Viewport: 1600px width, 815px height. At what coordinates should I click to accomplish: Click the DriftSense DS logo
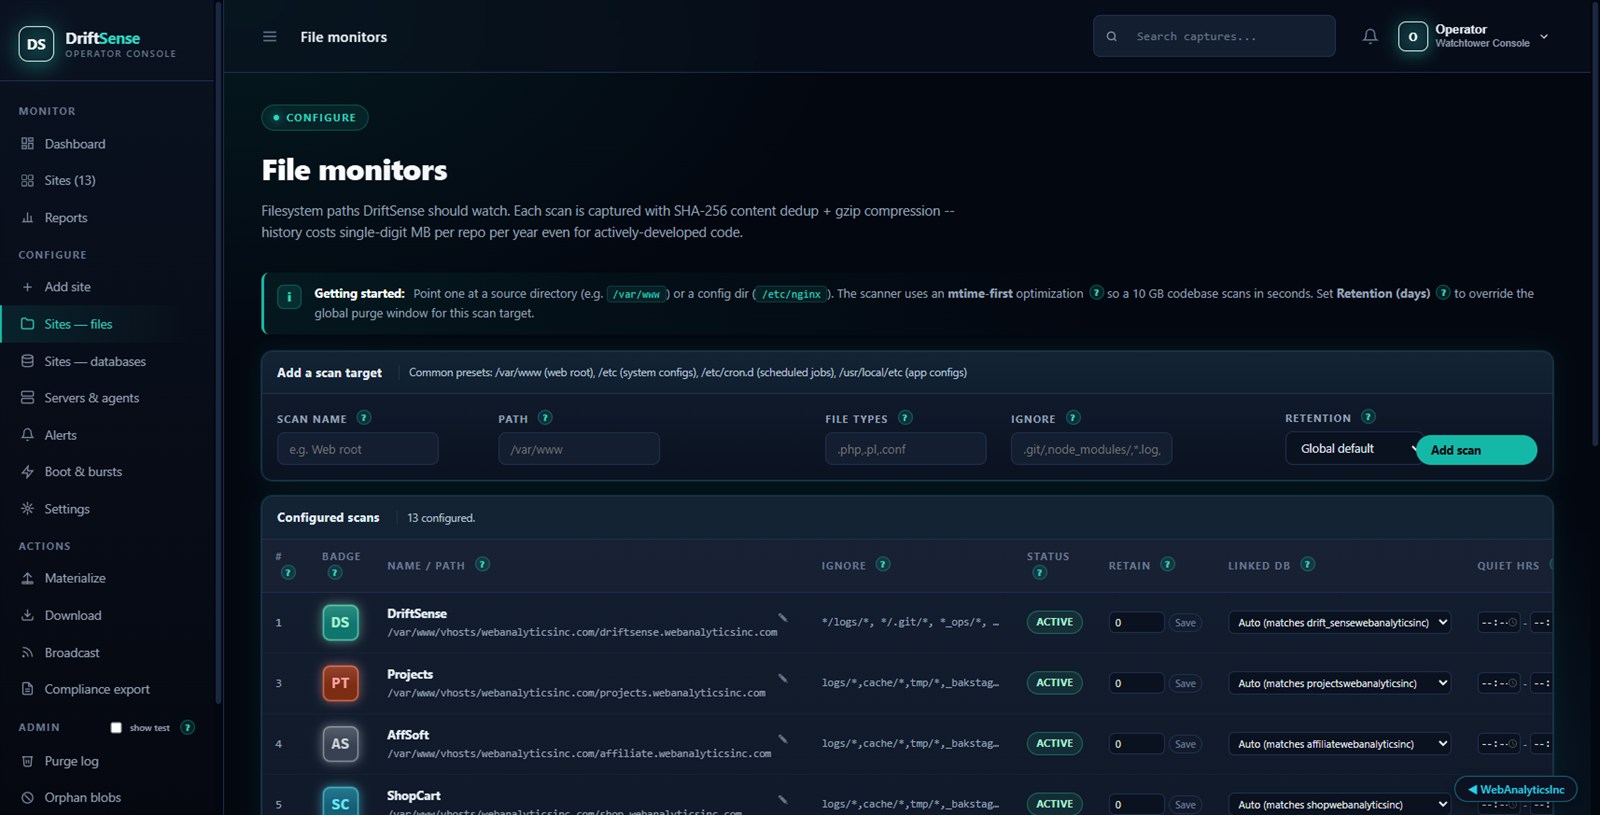(36, 44)
